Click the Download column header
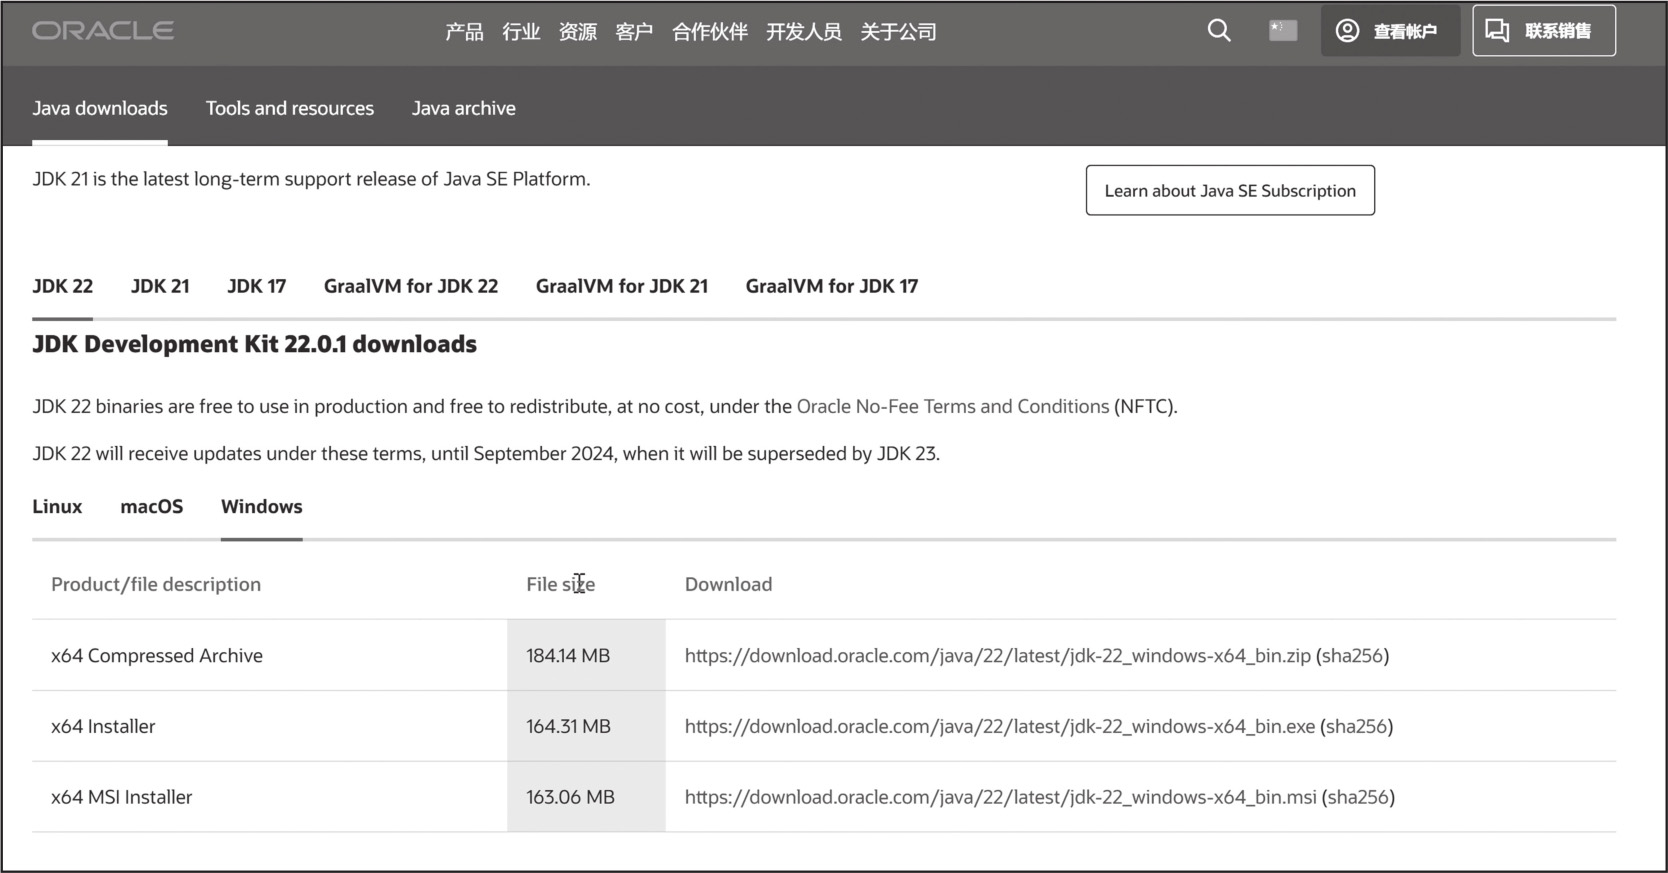 click(x=728, y=584)
